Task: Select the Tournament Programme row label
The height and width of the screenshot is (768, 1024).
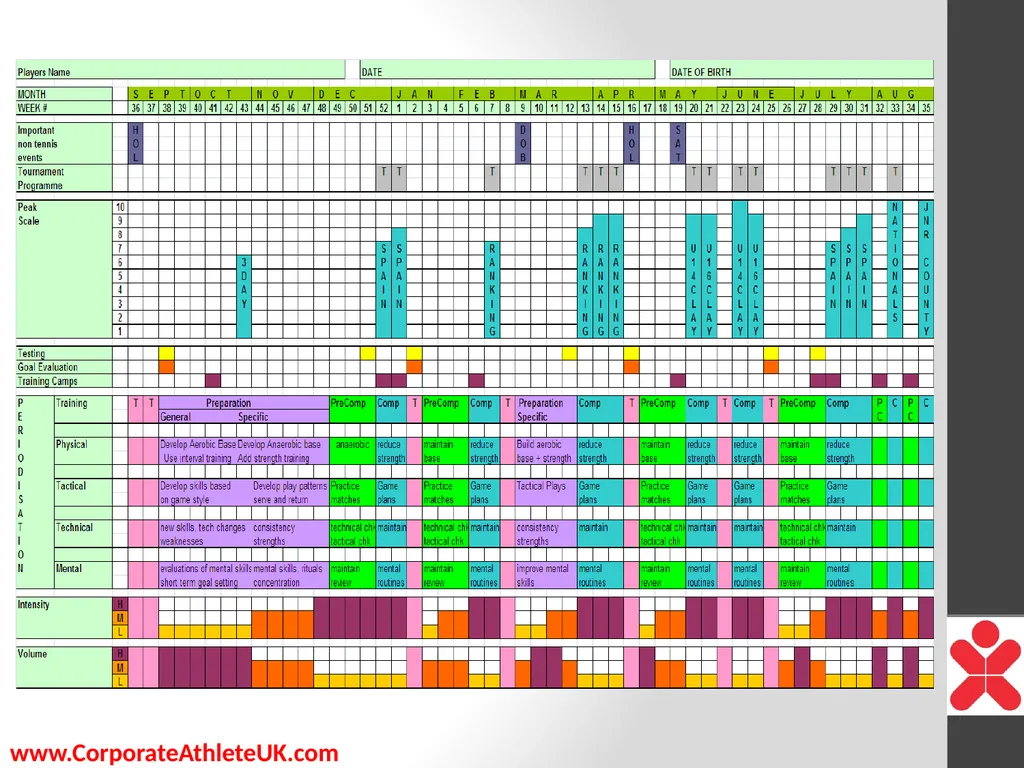Action: coord(64,178)
